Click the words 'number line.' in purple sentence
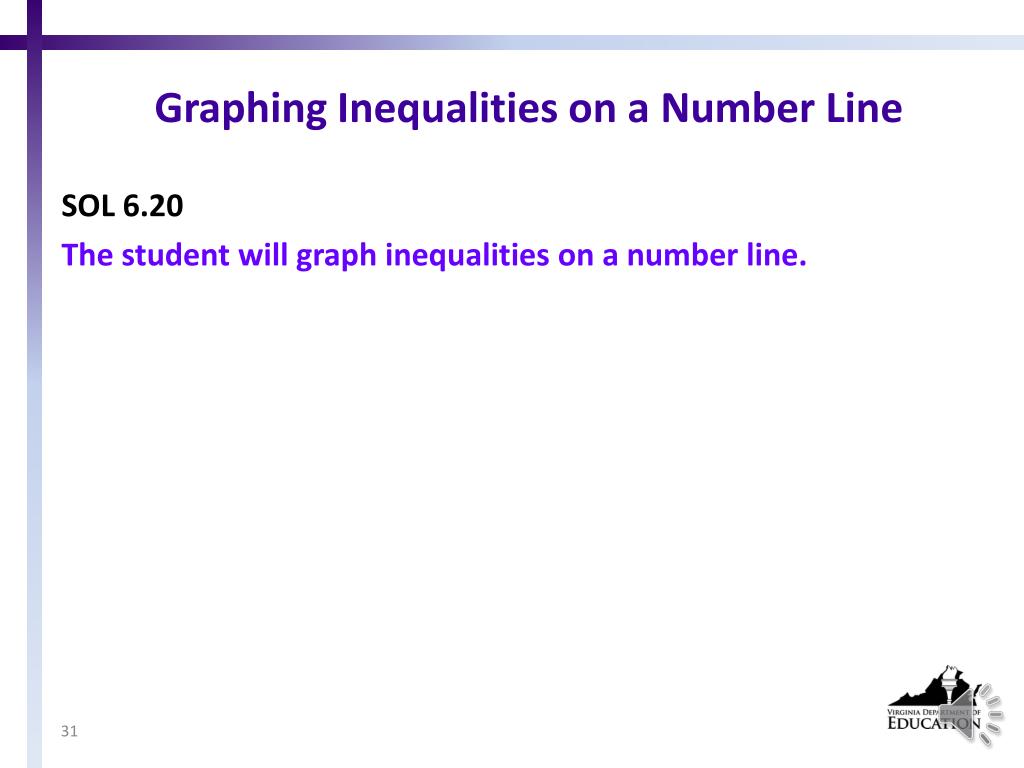This screenshot has height=768, width=1024. coord(716,255)
